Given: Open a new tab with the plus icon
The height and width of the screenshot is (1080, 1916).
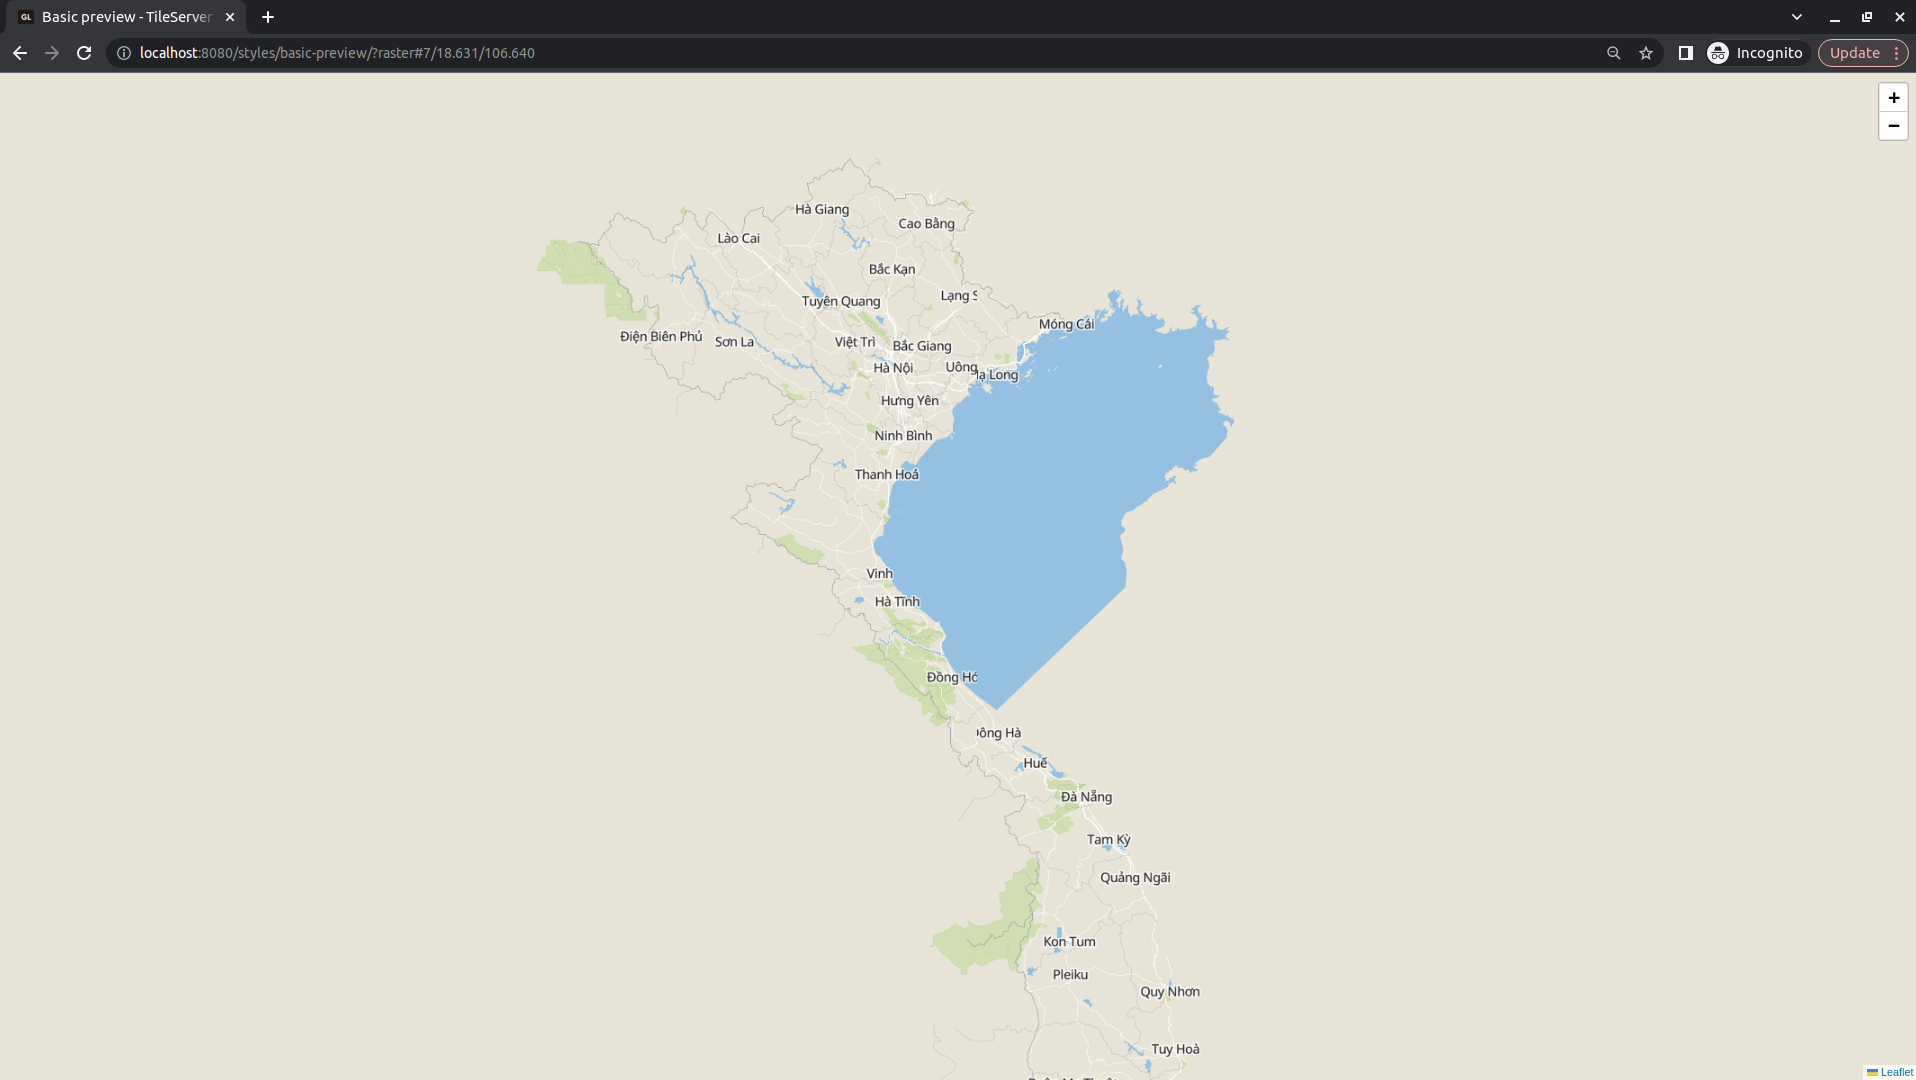Looking at the screenshot, I should pyautogui.click(x=266, y=16).
